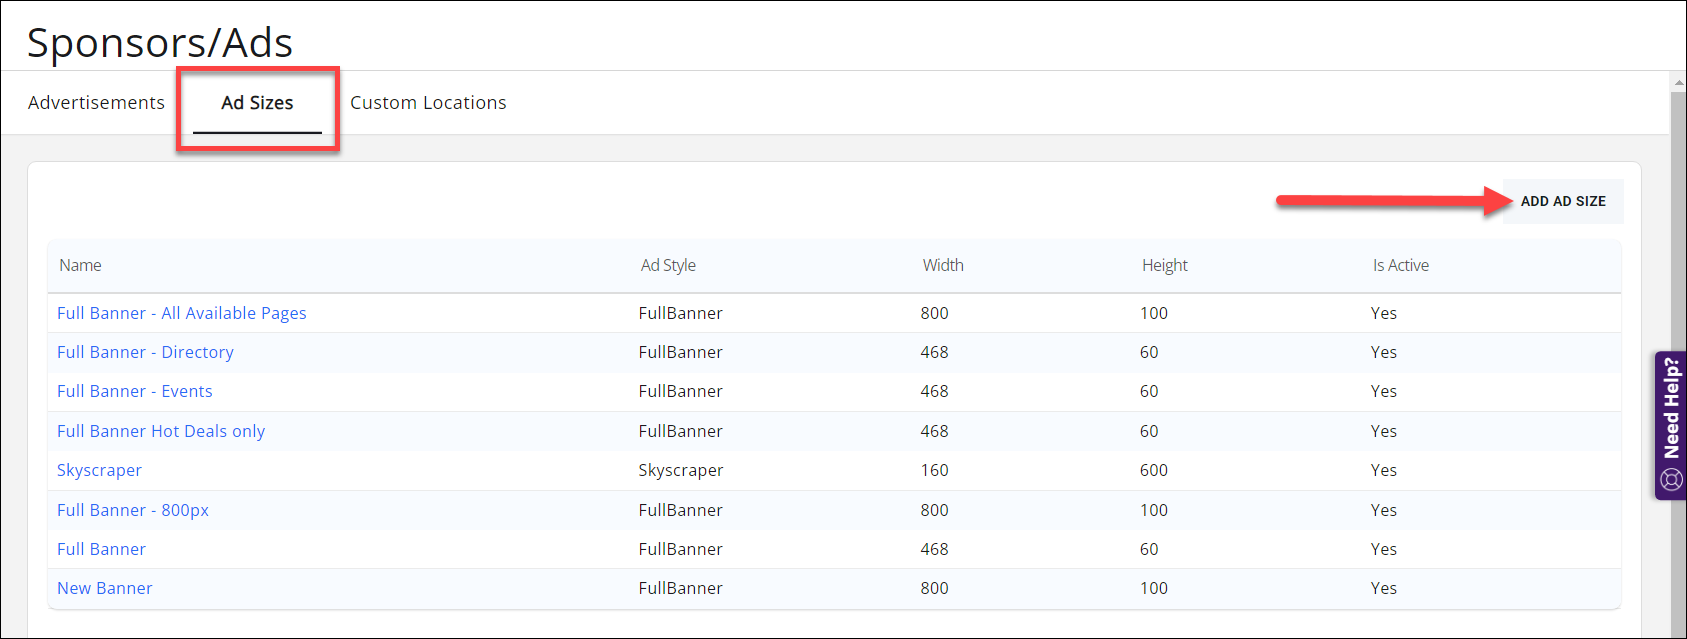Click Yes in the New Banner row
The image size is (1687, 639).
1384,588
